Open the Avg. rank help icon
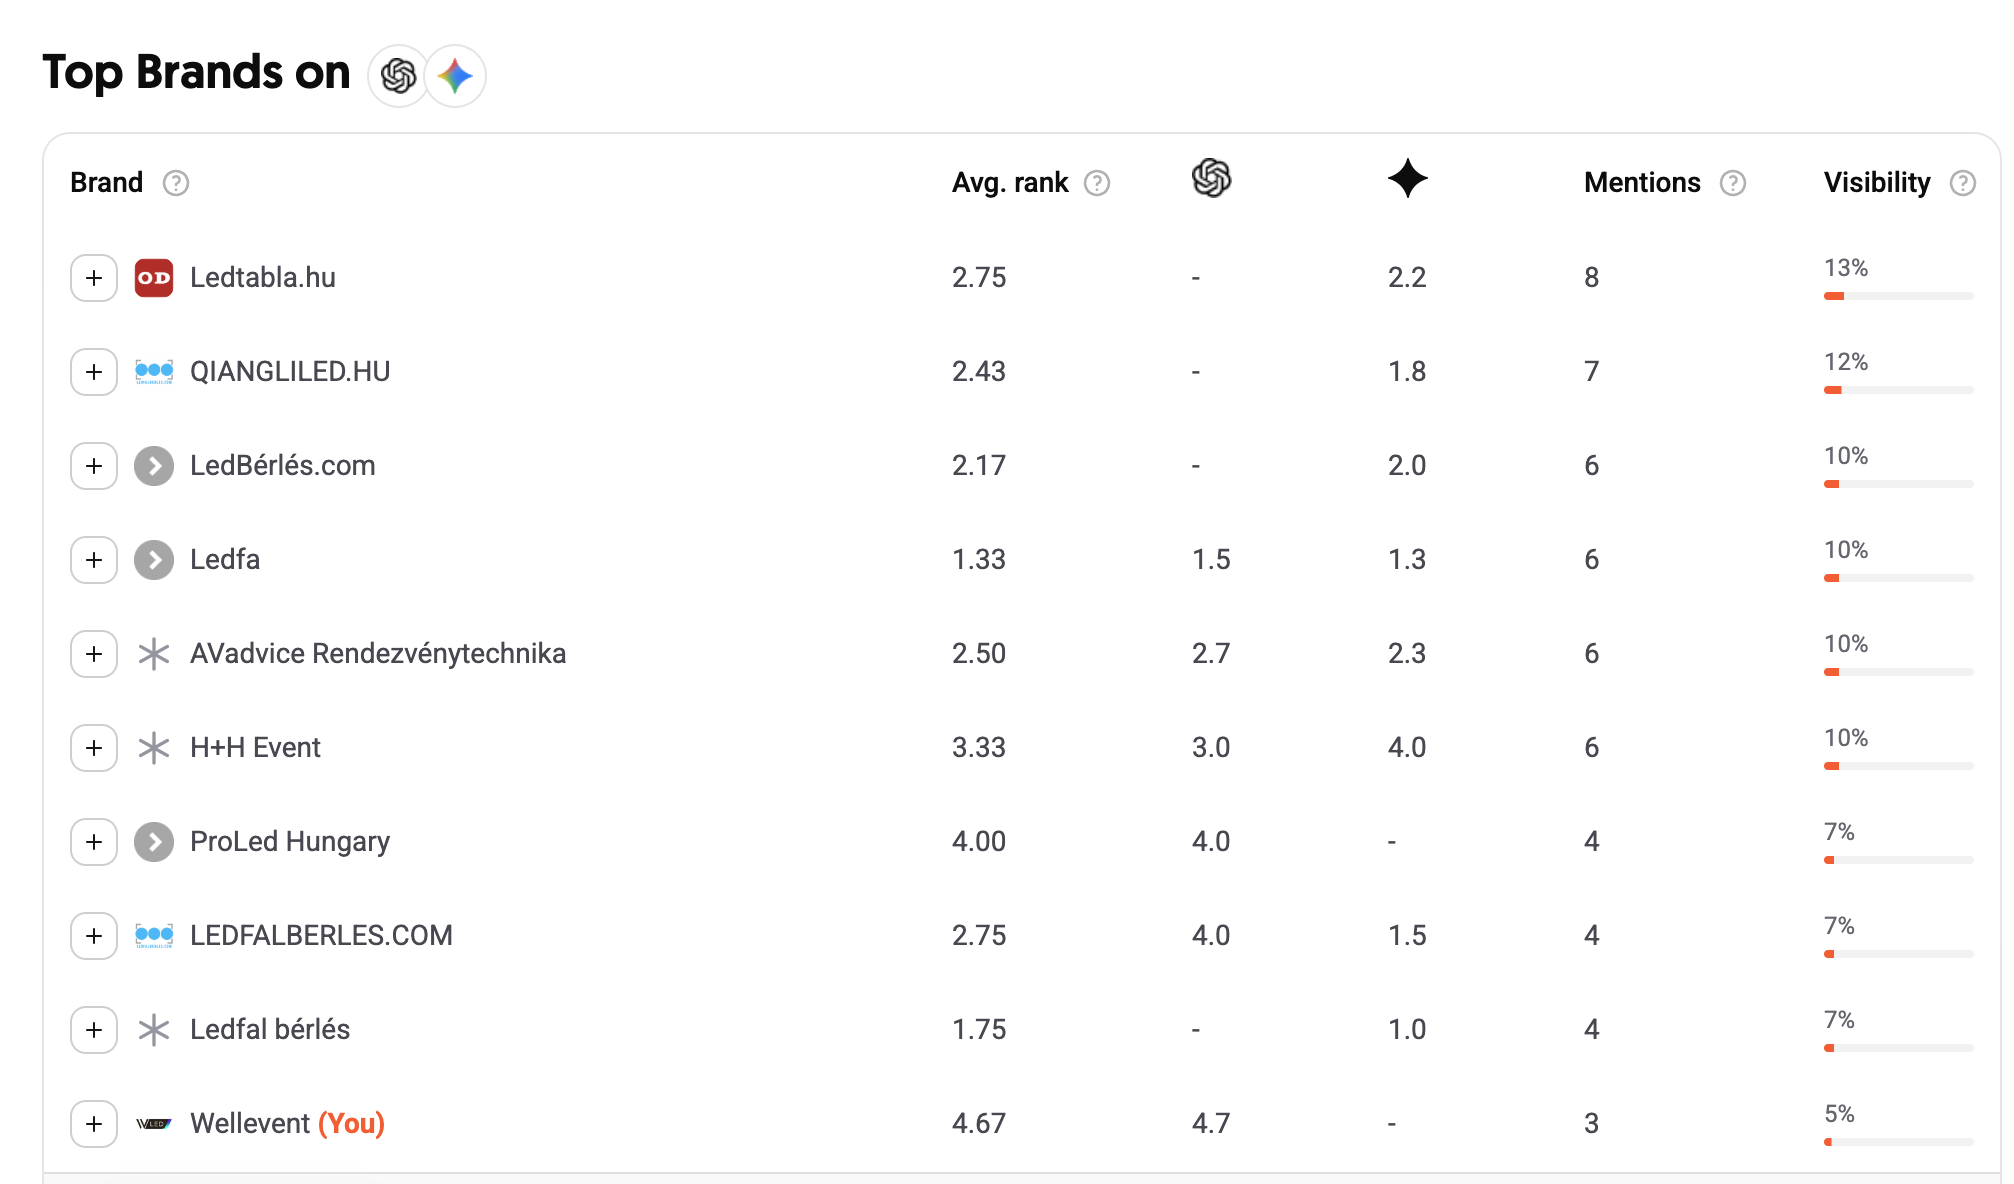The height and width of the screenshot is (1184, 2014). (1097, 183)
